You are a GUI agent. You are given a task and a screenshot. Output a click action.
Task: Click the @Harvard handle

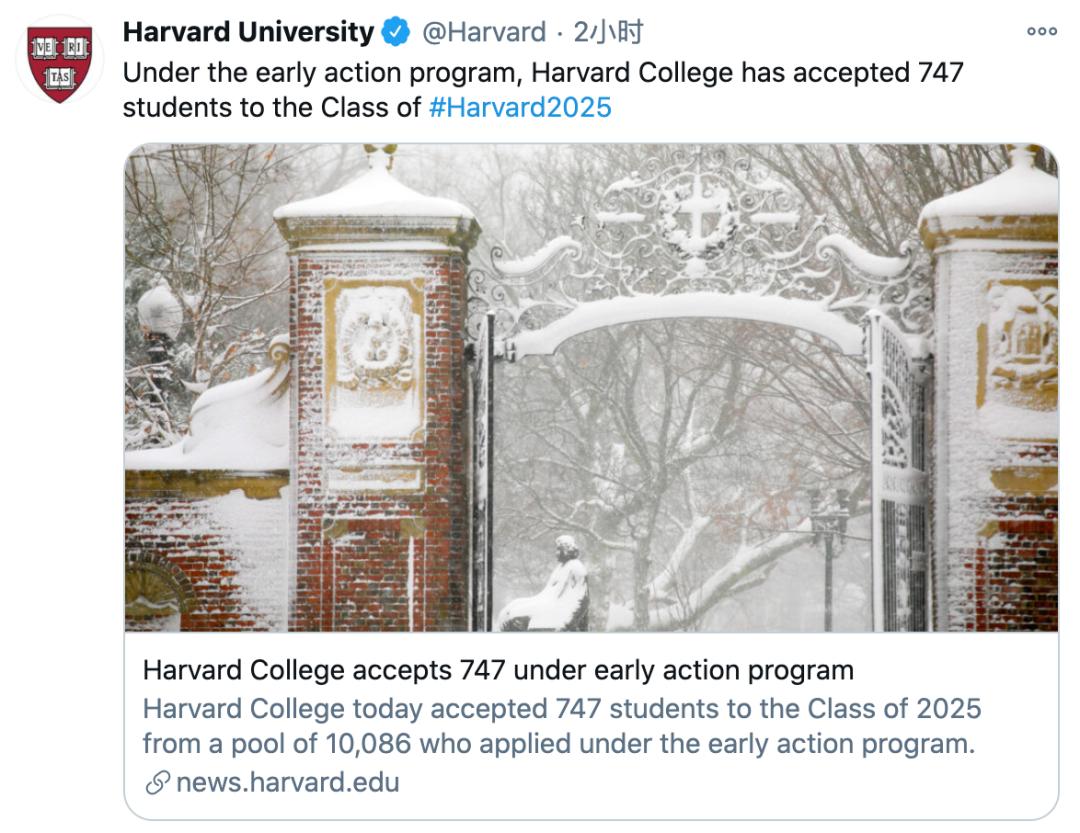(484, 33)
